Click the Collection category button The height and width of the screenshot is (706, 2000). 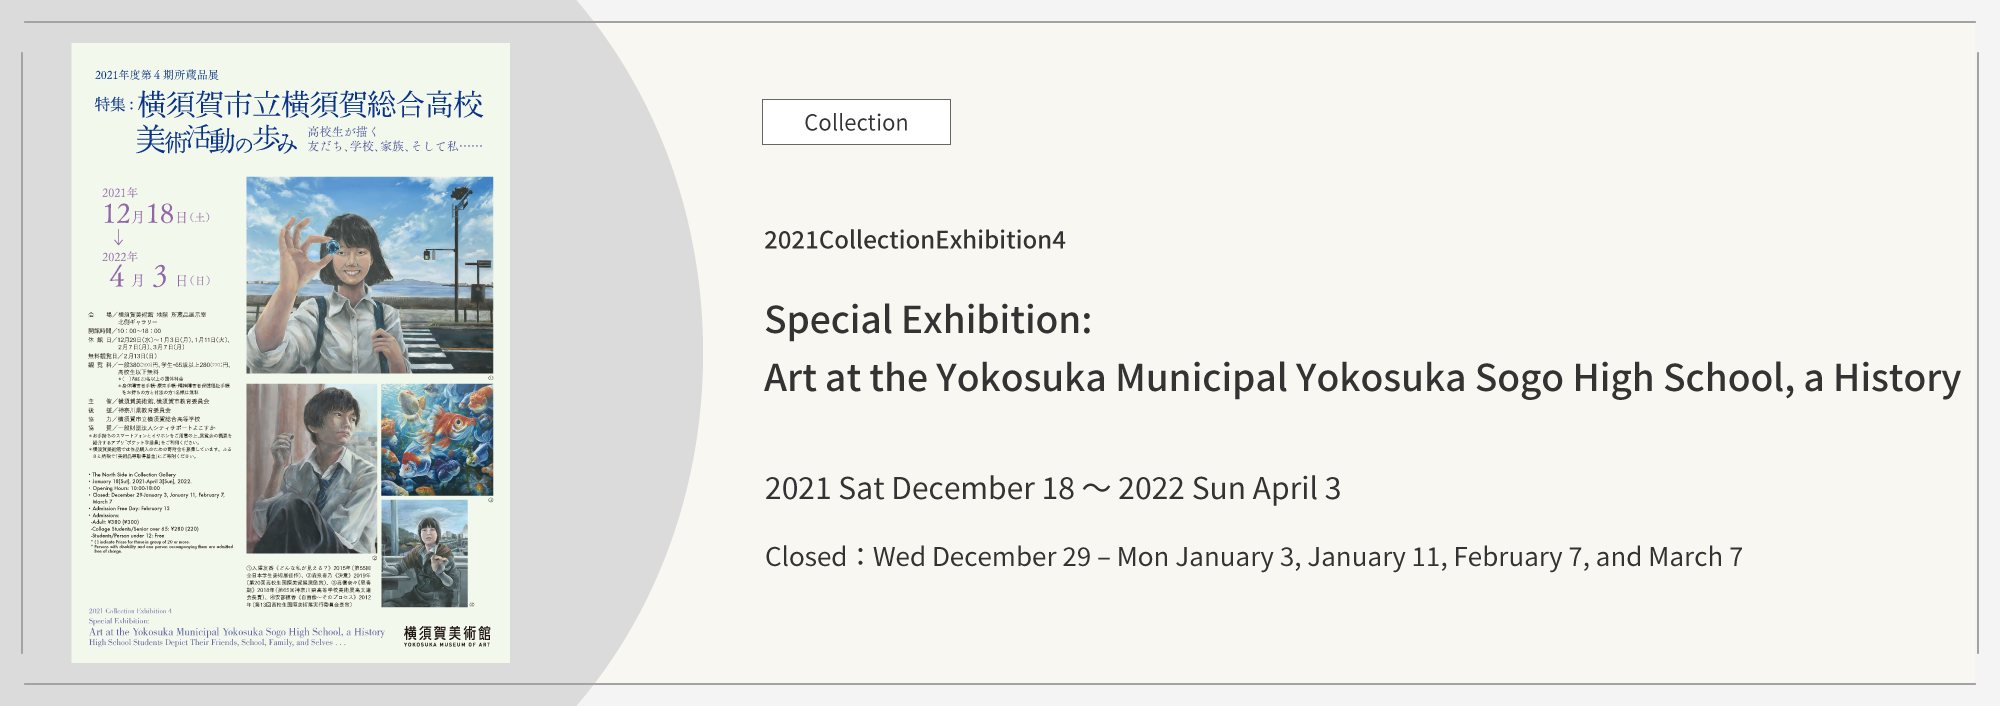tap(856, 122)
